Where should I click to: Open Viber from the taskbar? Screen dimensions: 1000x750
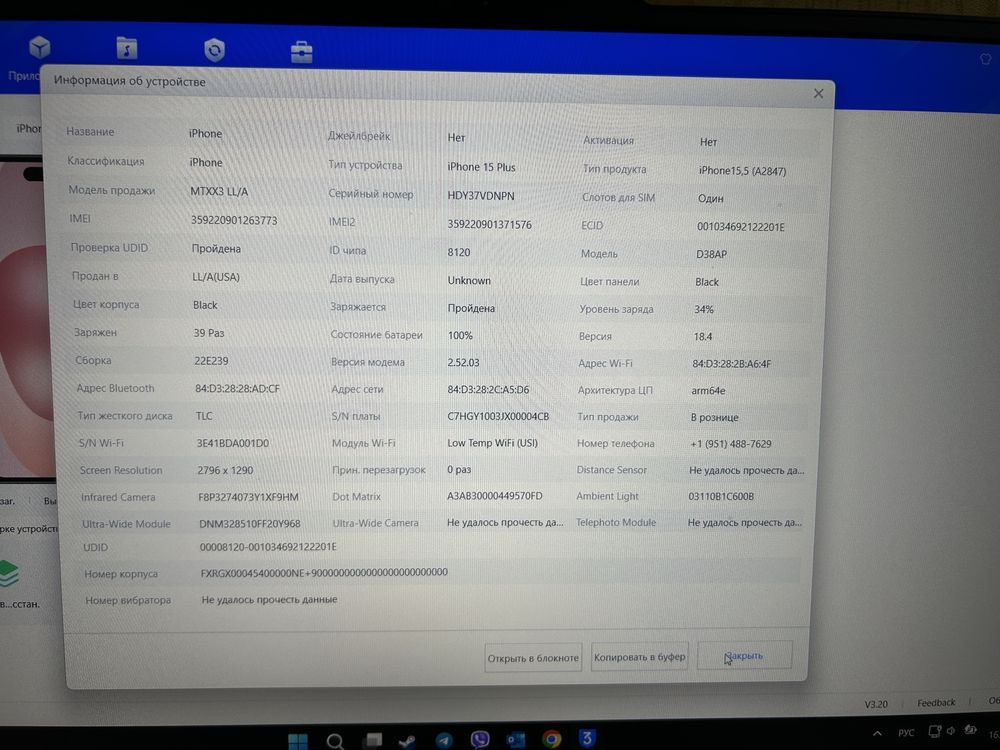pyautogui.click(x=480, y=739)
